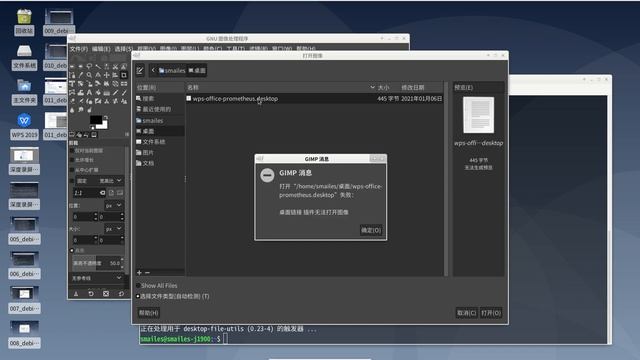The image size is (640, 360).
Task: Switch to the images tab icon
Action: (x=94, y=135)
